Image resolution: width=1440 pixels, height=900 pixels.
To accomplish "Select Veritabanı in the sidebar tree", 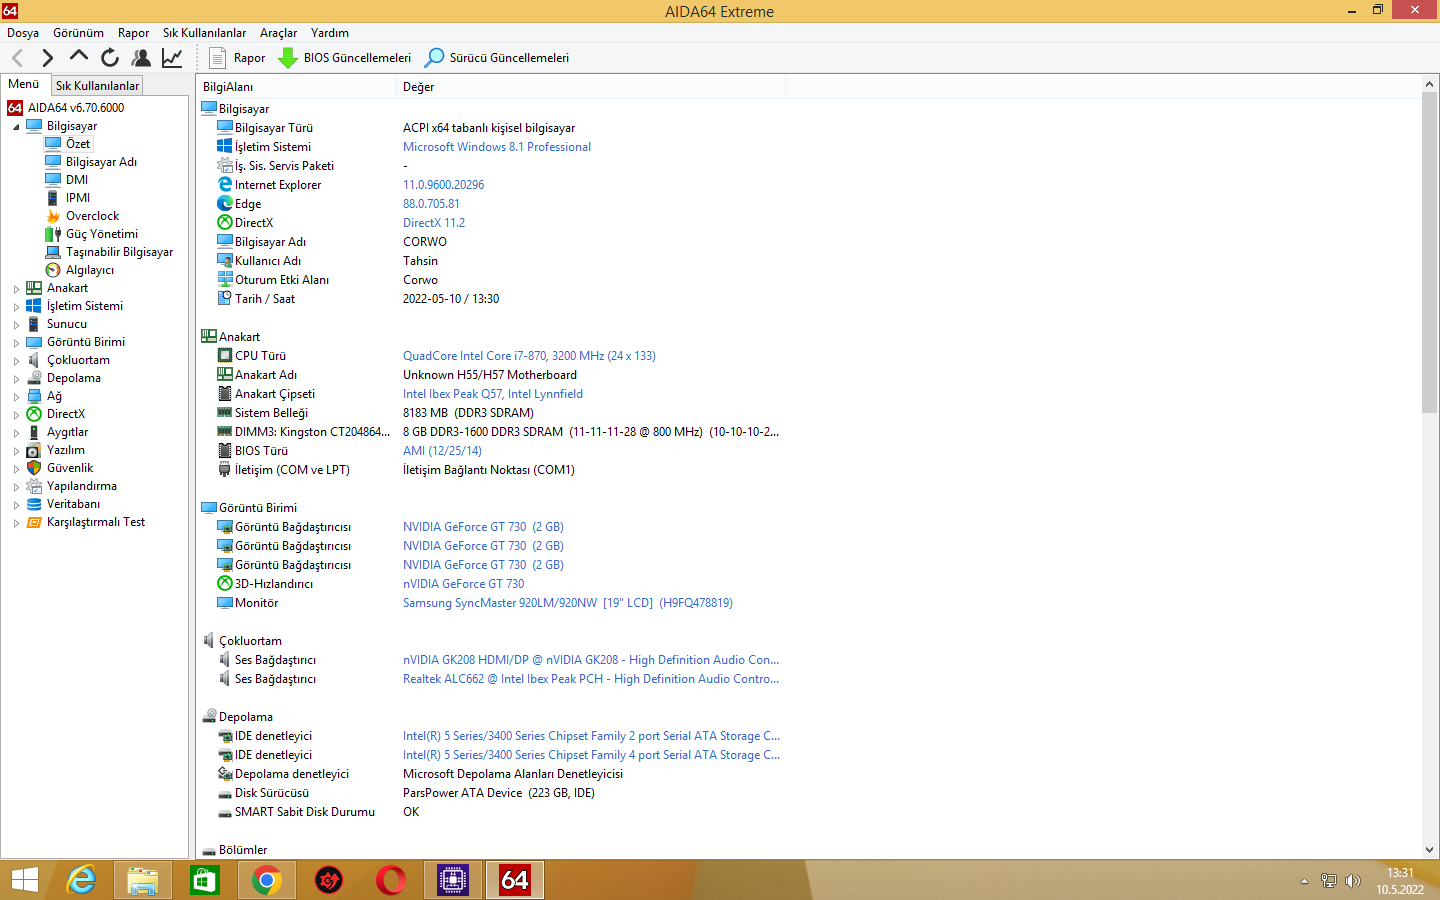I will point(73,504).
